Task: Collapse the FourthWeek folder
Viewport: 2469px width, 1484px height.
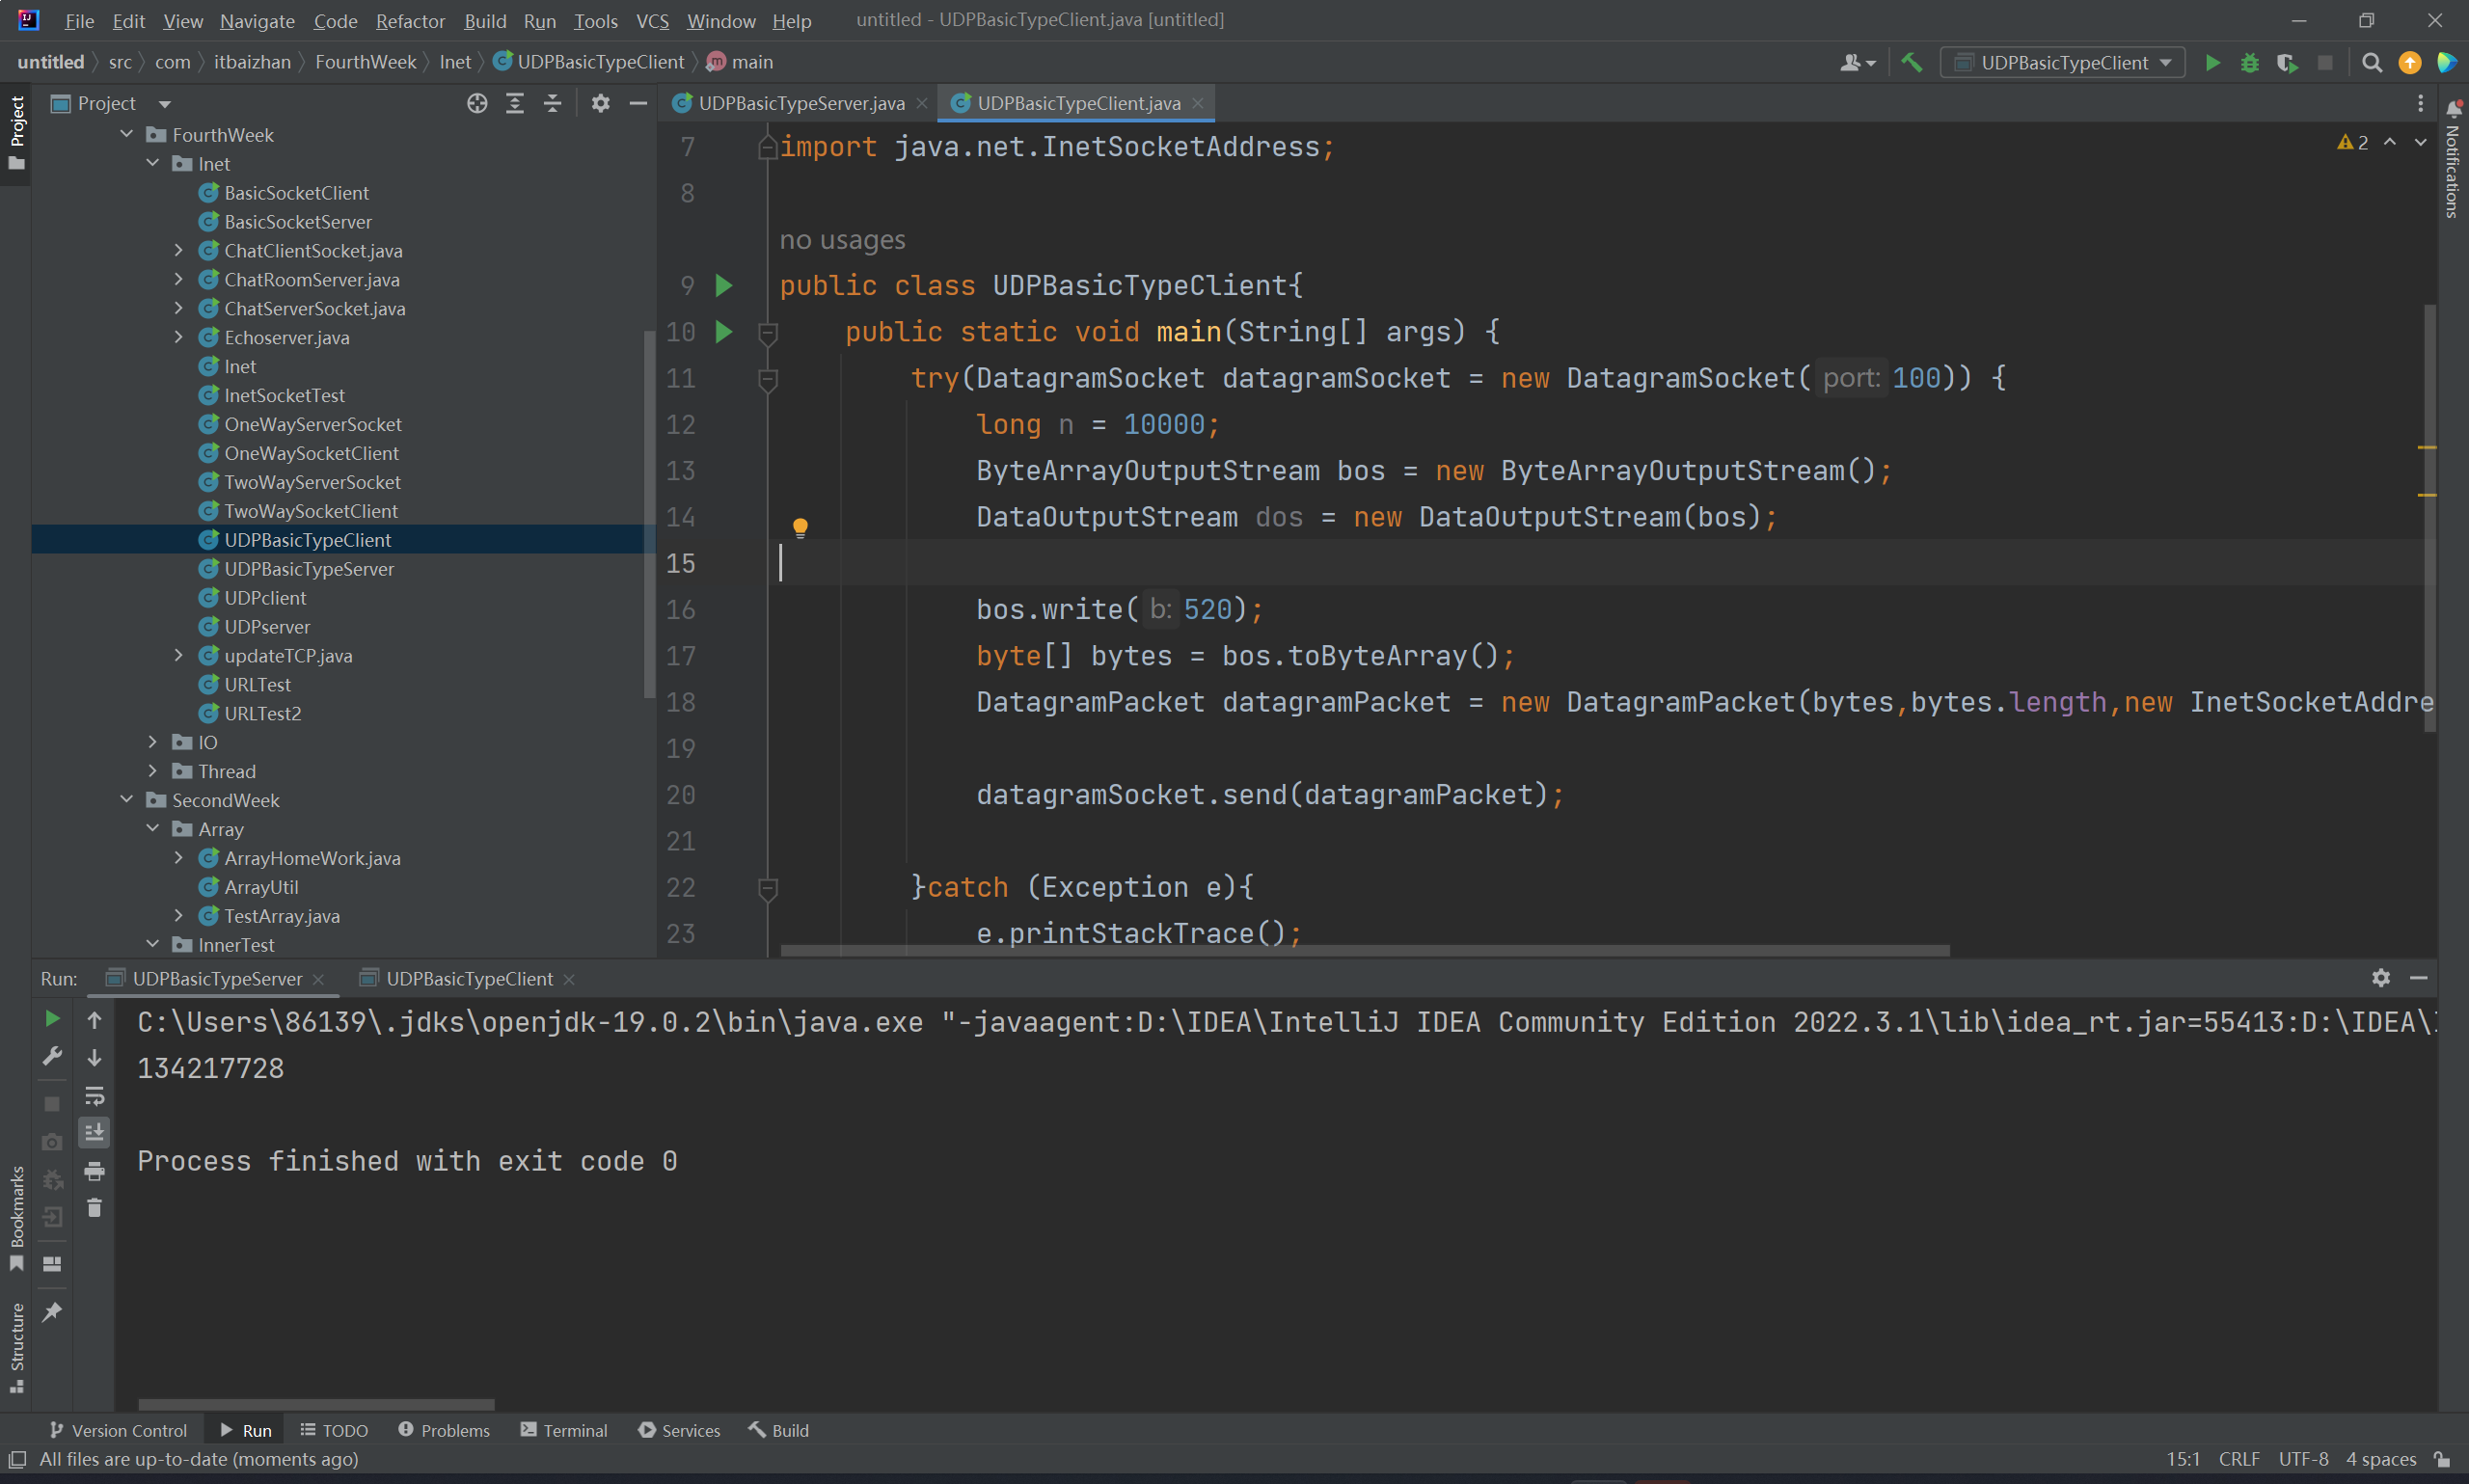Action: point(127,134)
